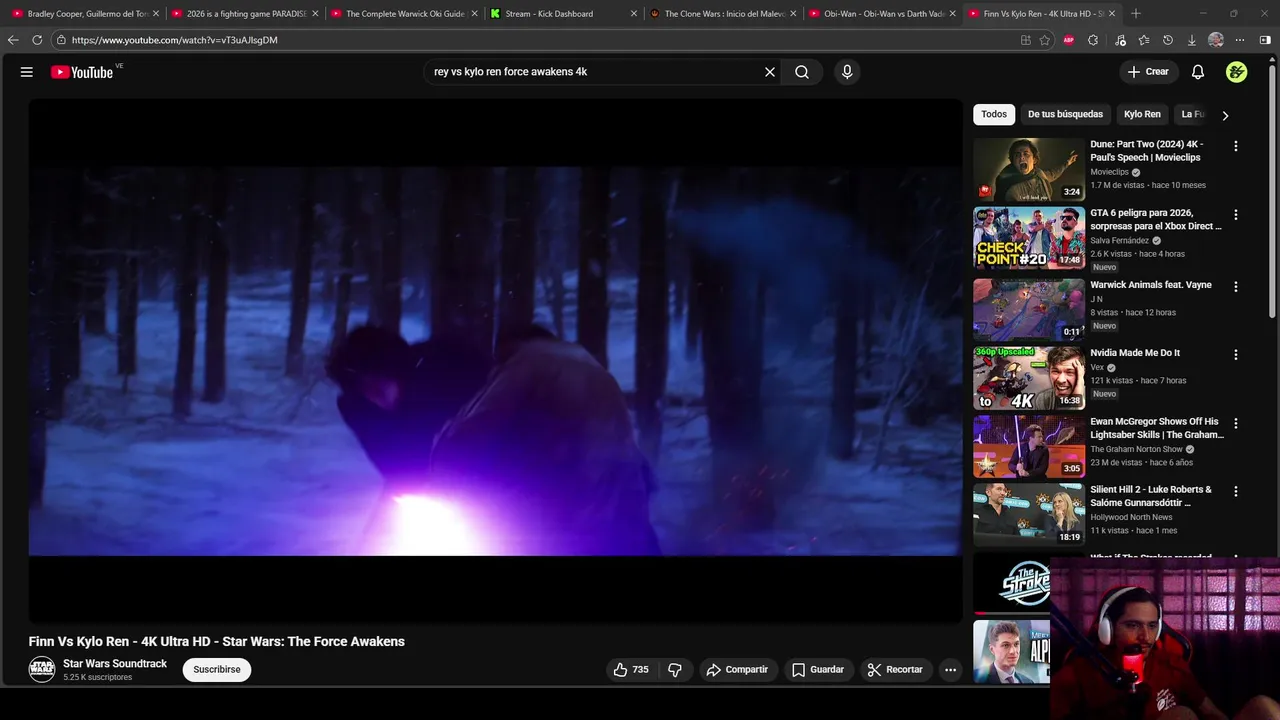Open options for Silent Hill 2 video

point(1235,492)
